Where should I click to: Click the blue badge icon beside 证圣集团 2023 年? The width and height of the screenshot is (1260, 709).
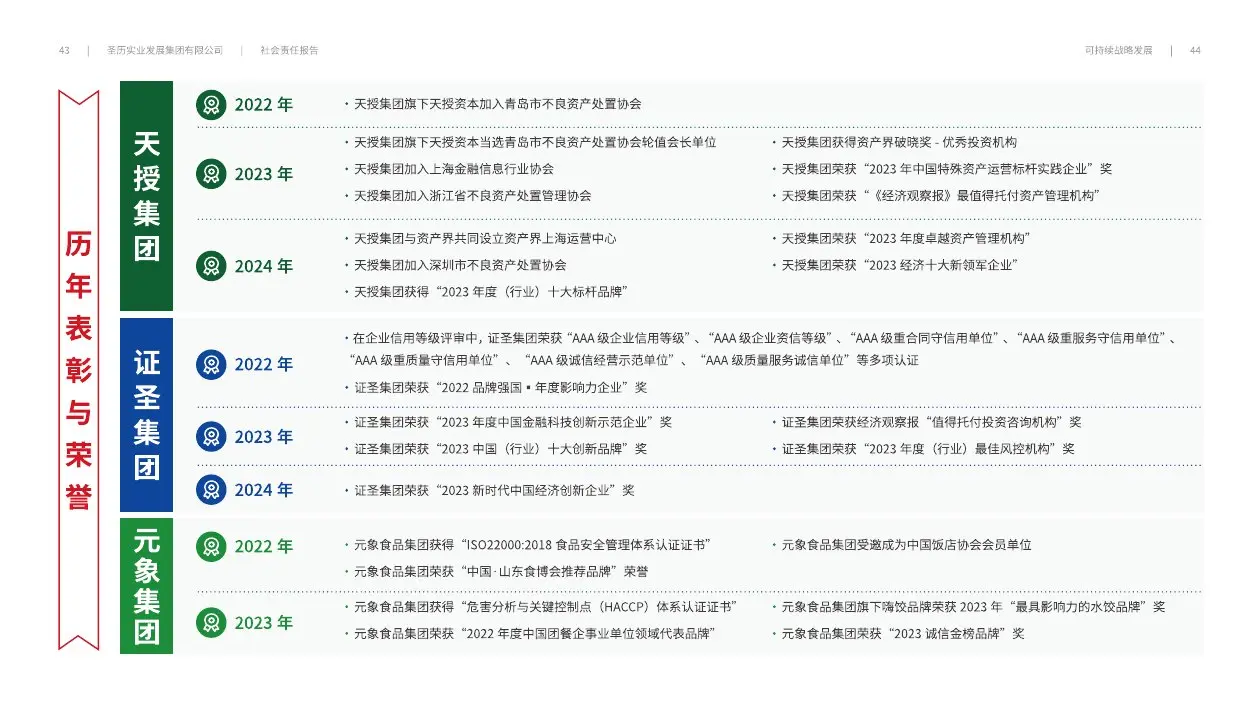tap(211, 436)
